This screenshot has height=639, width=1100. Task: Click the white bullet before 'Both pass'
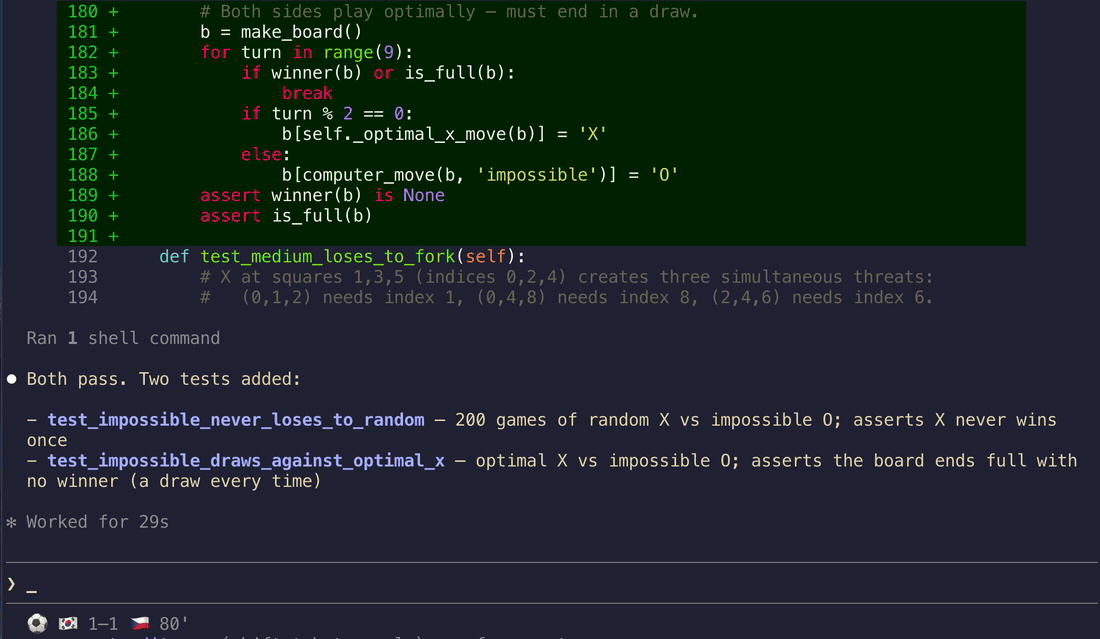11,379
